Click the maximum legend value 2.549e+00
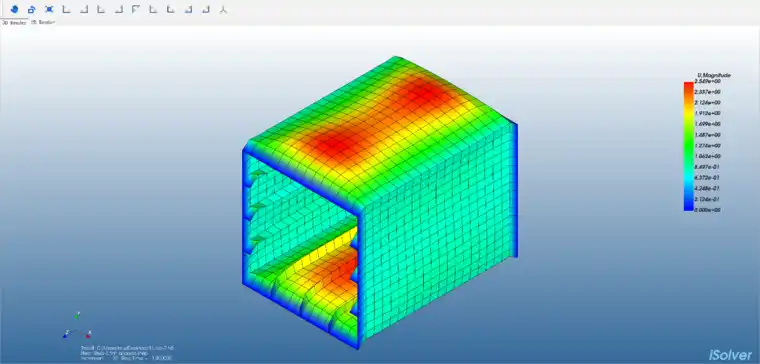760x364 pixels. [x=707, y=81]
